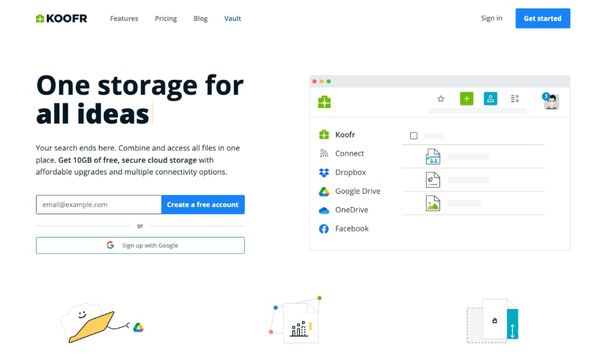
Task: Select Google Drive in the sidebar
Action: coord(349,191)
